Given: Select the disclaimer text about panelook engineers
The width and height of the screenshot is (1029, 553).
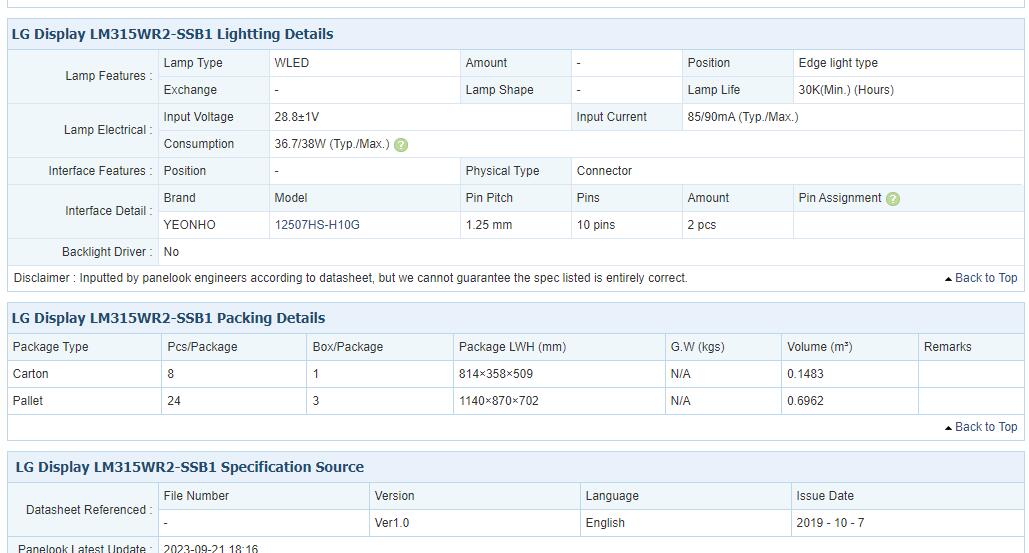Looking at the screenshot, I should [350, 278].
